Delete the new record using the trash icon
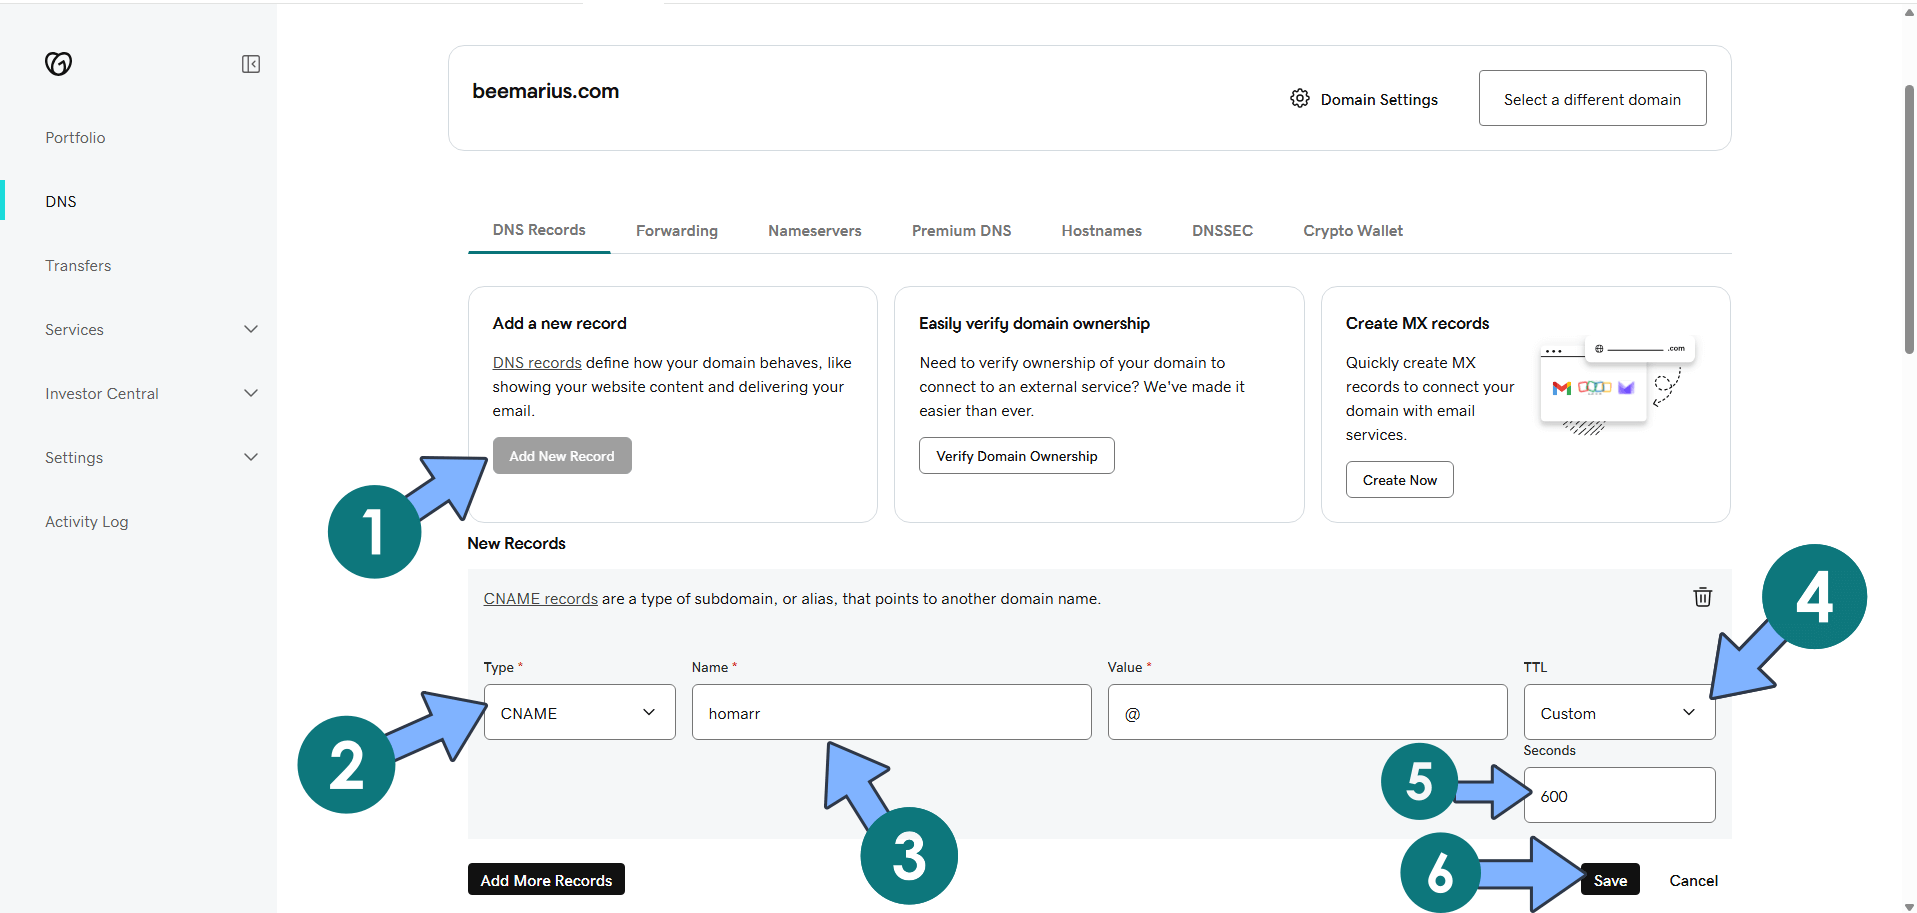 [1703, 597]
